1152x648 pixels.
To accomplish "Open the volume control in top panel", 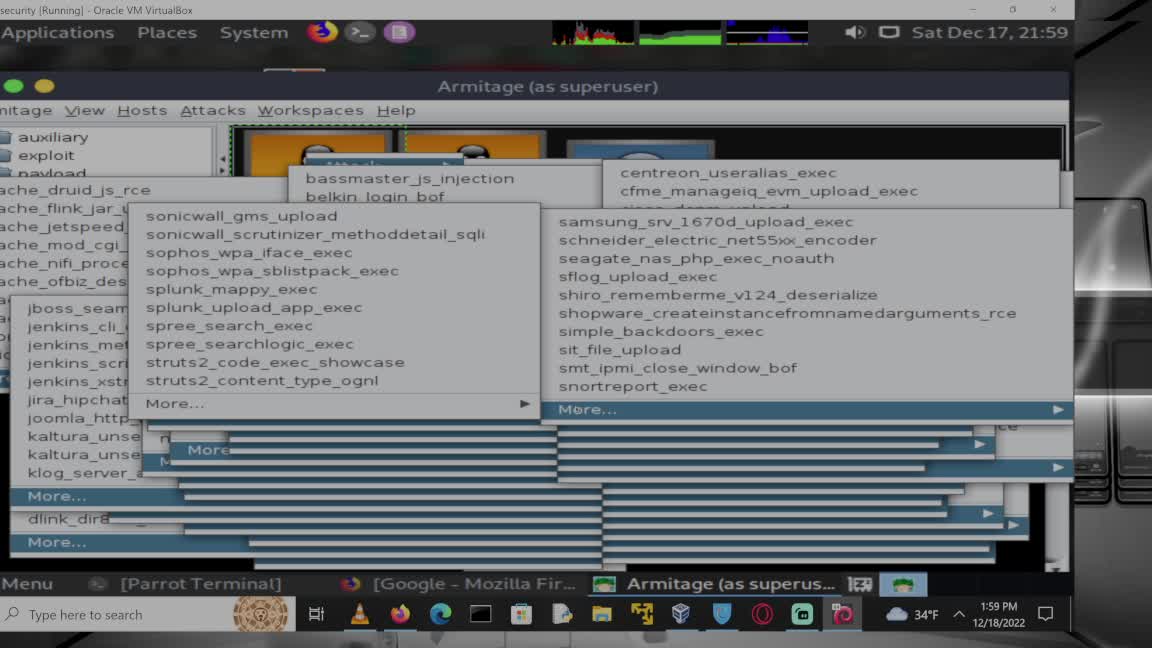I will pos(854,32).
